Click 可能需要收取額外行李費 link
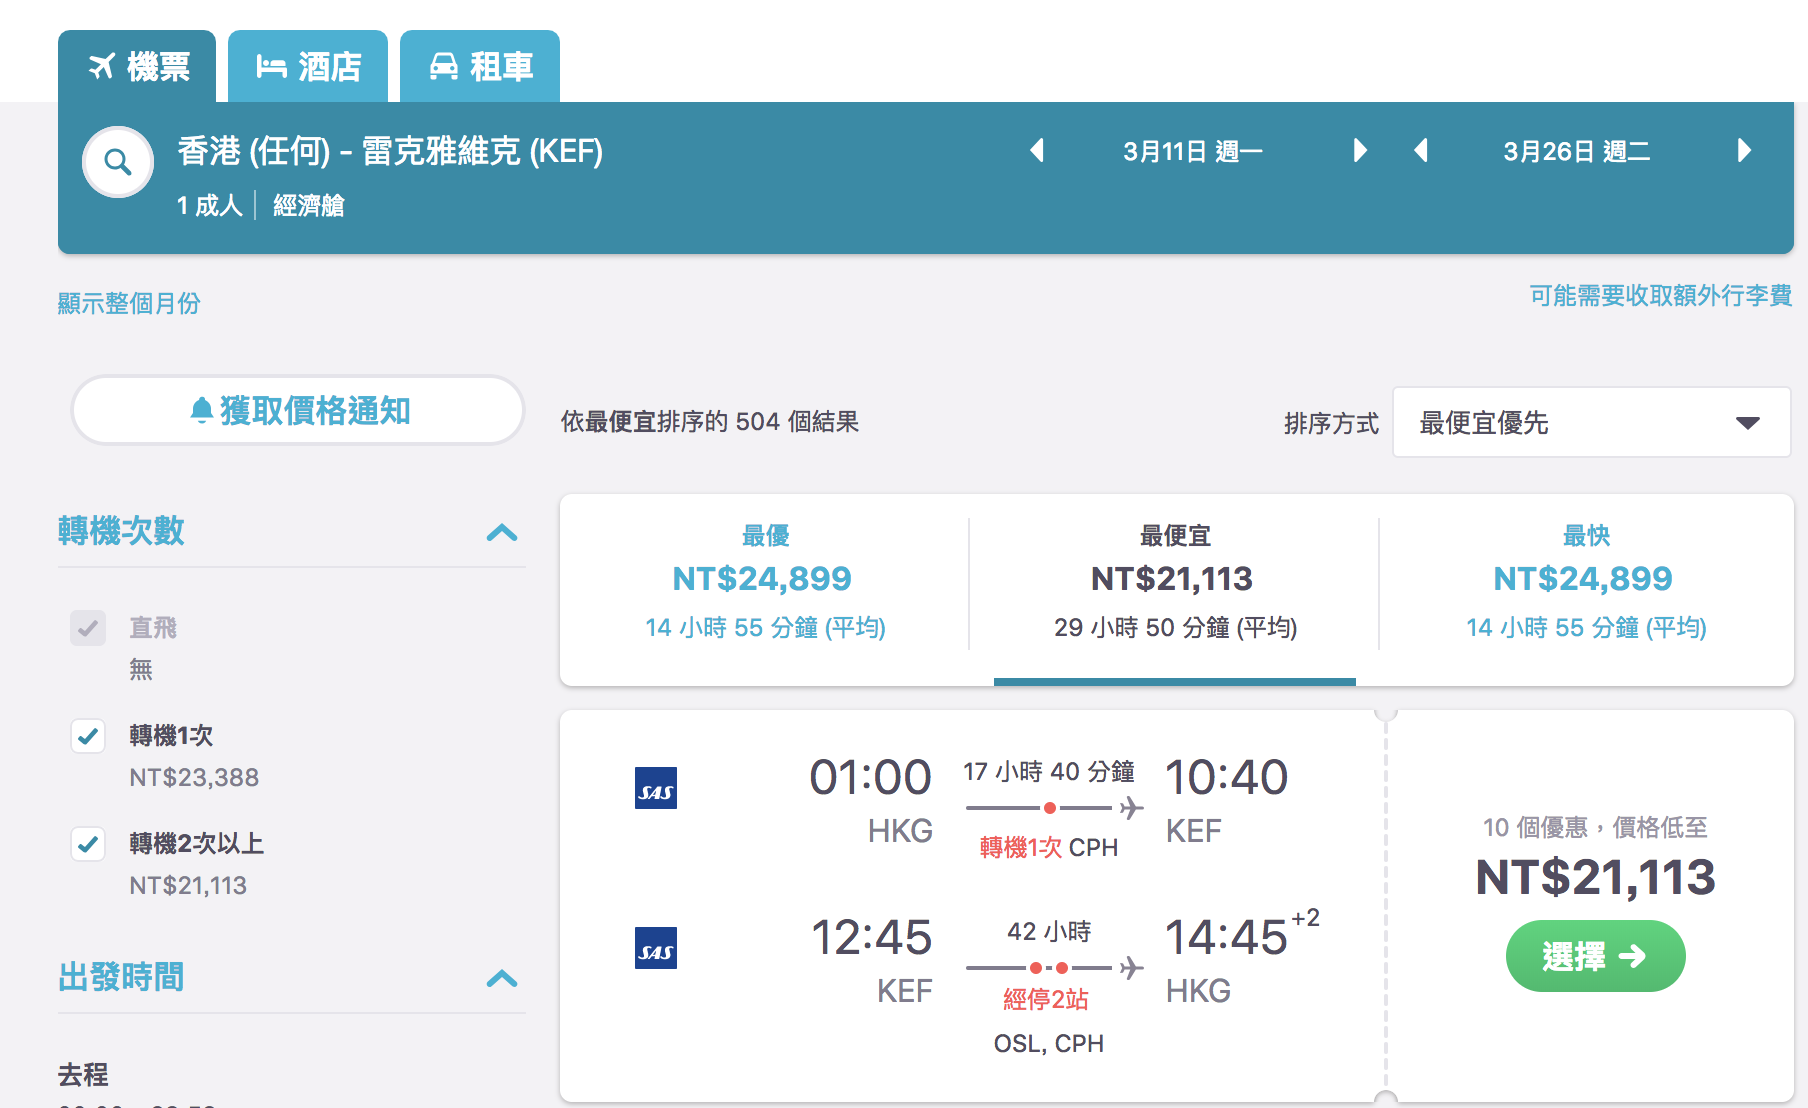Screen dimensions: 1808x1108 tap(1660, 295)
